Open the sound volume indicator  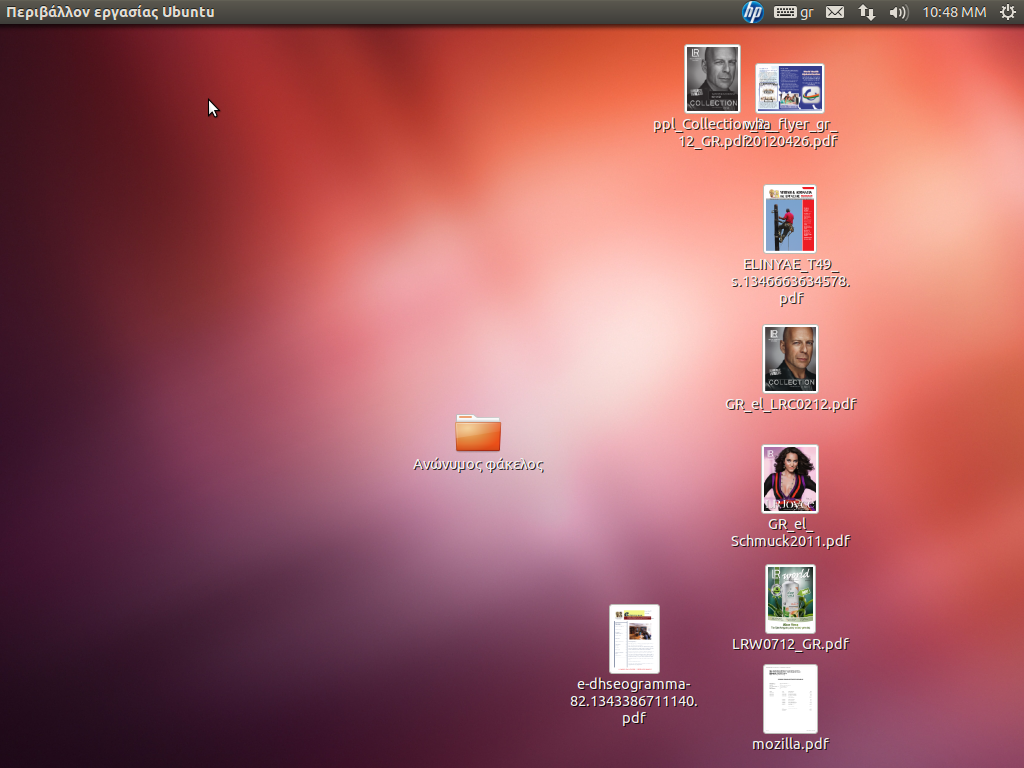tap(898, 12)
